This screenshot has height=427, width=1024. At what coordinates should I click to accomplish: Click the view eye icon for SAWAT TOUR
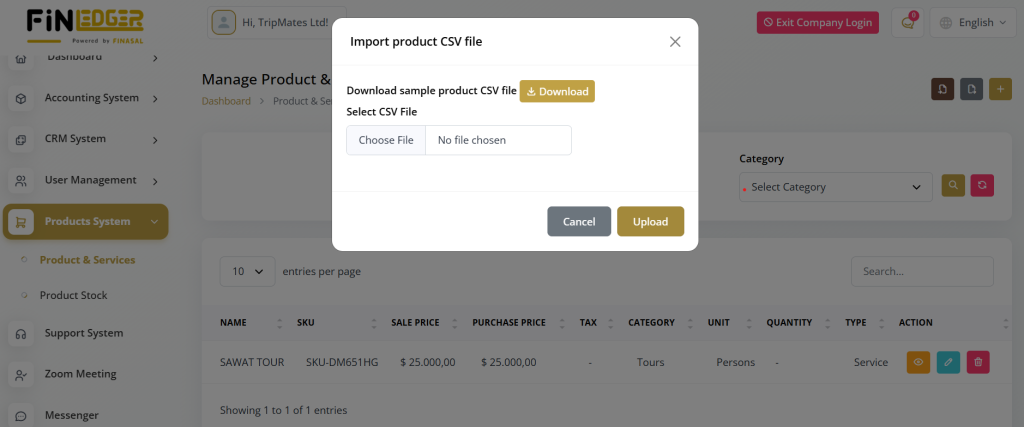pos(918,362)
